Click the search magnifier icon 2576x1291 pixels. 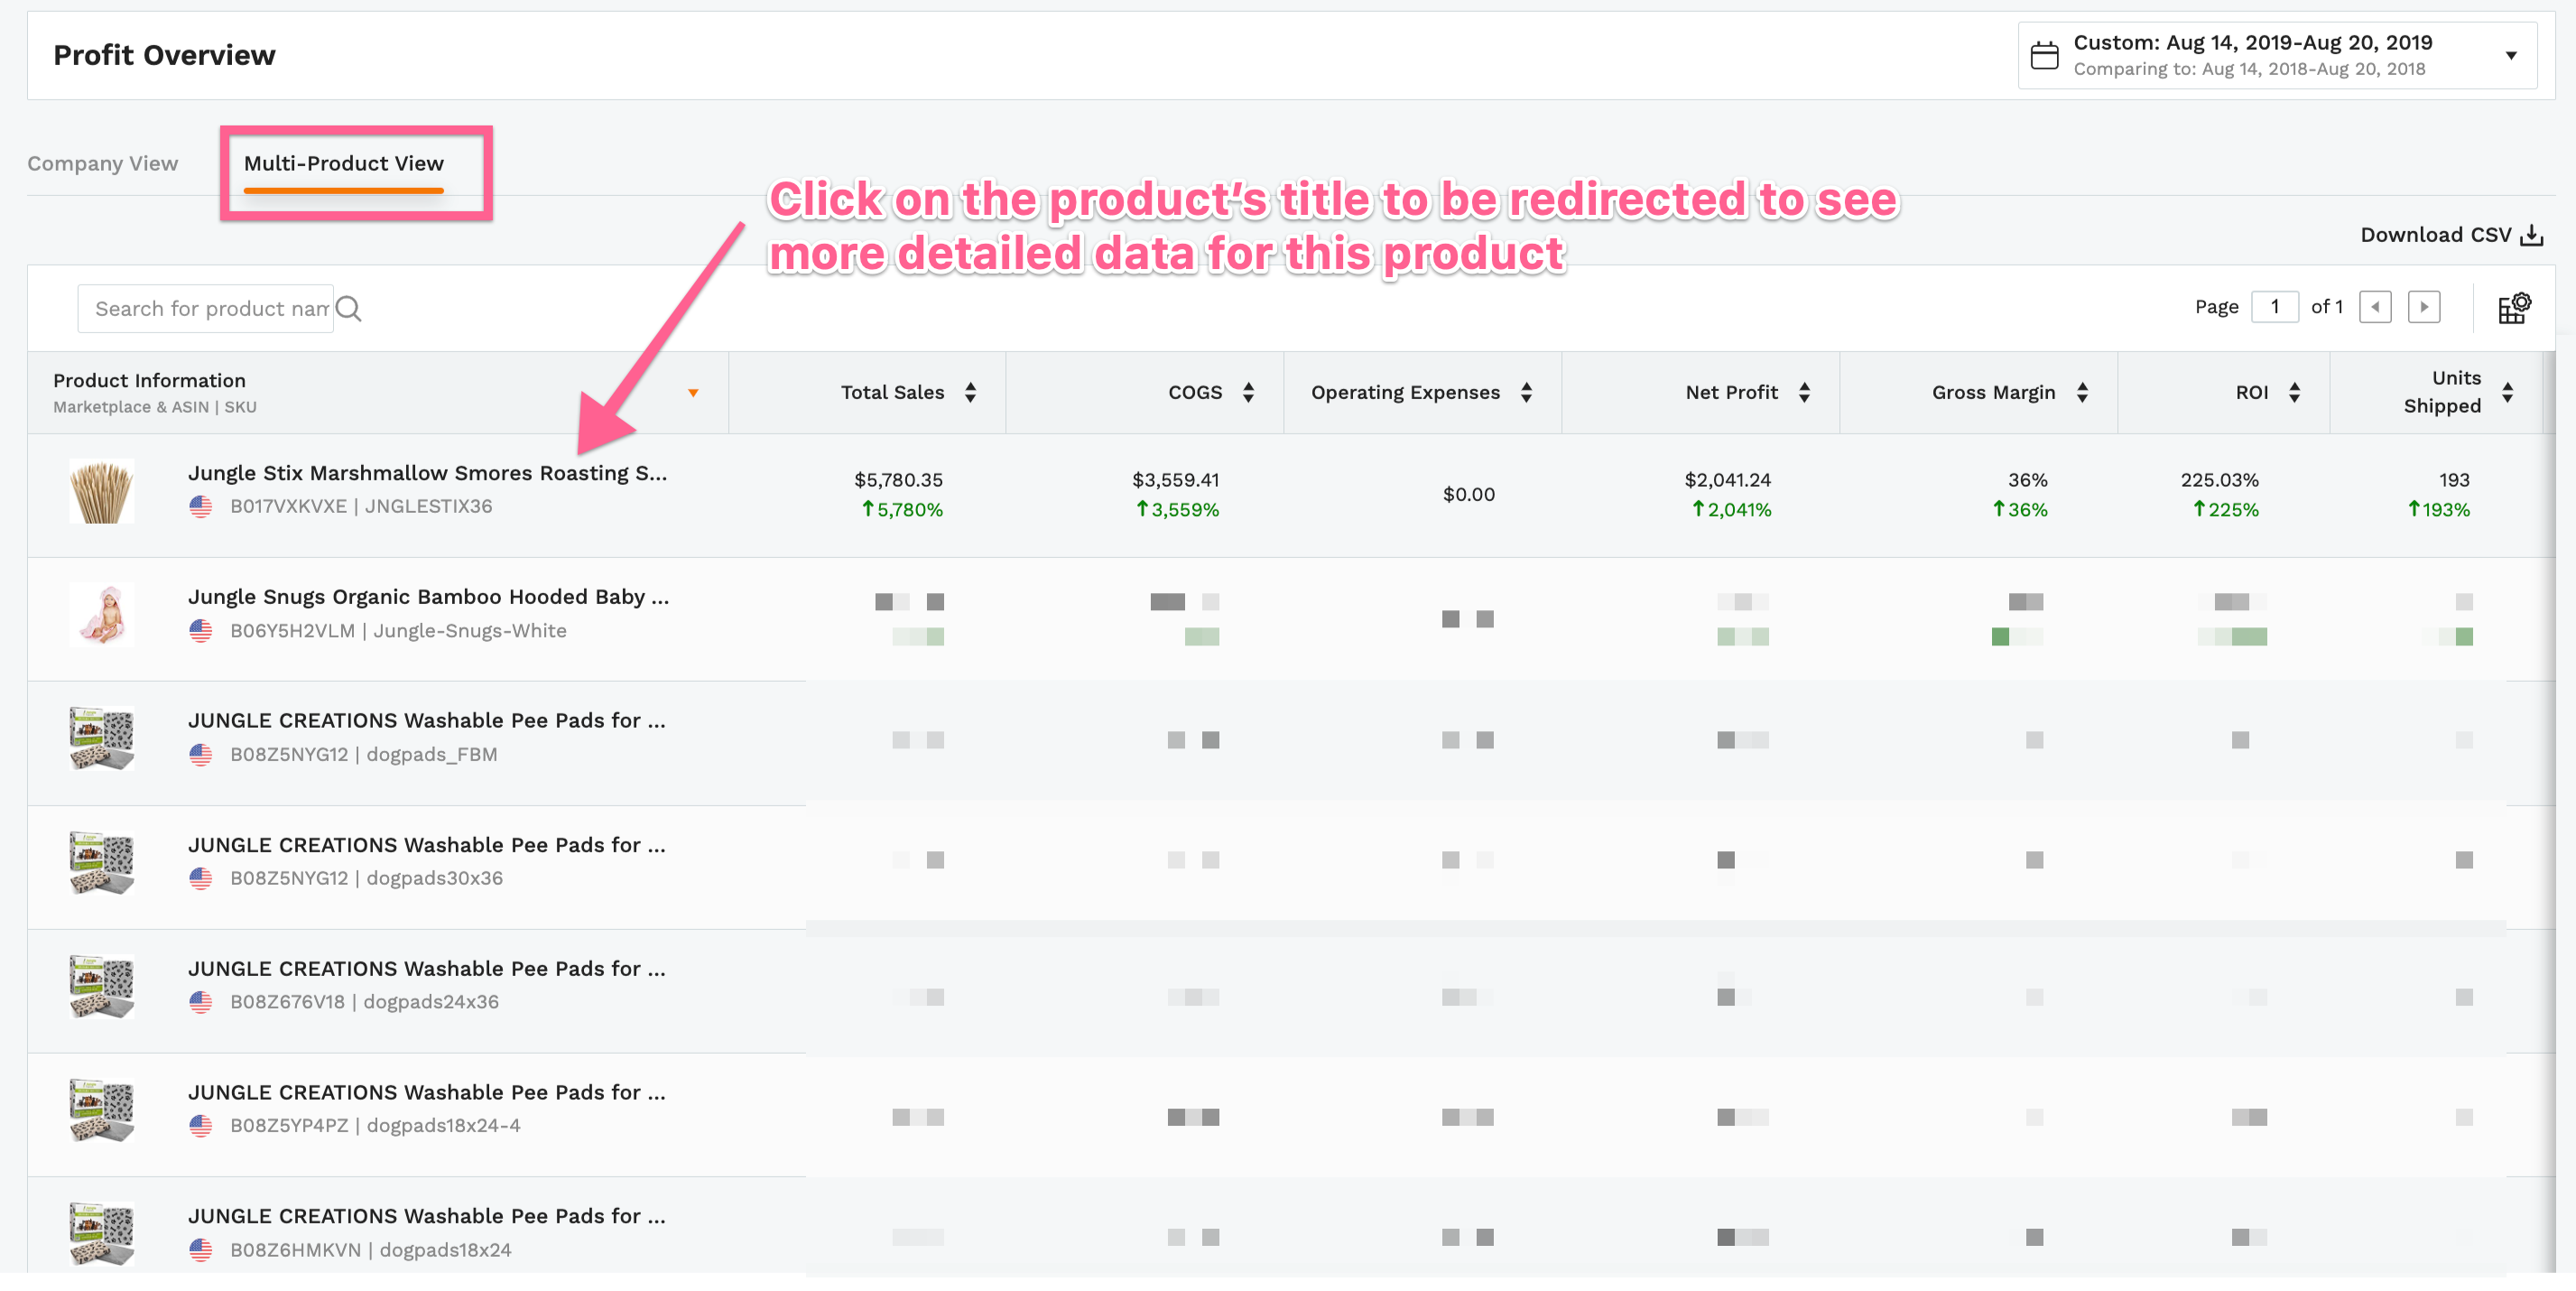pyautogui.click(x=349, y=308)
